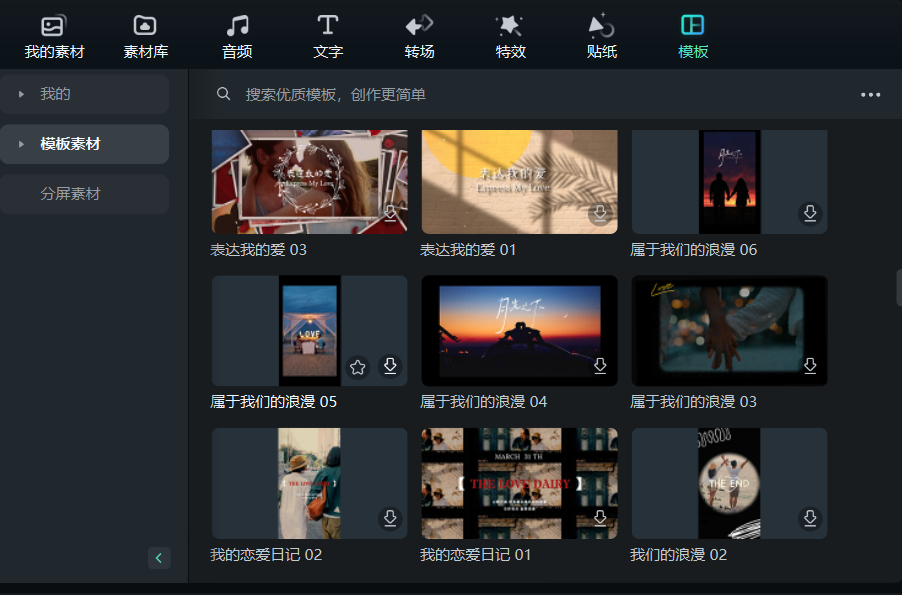Open the 素材库 stock library
Screen dimensions: 902x595
(x=145, y=36)
